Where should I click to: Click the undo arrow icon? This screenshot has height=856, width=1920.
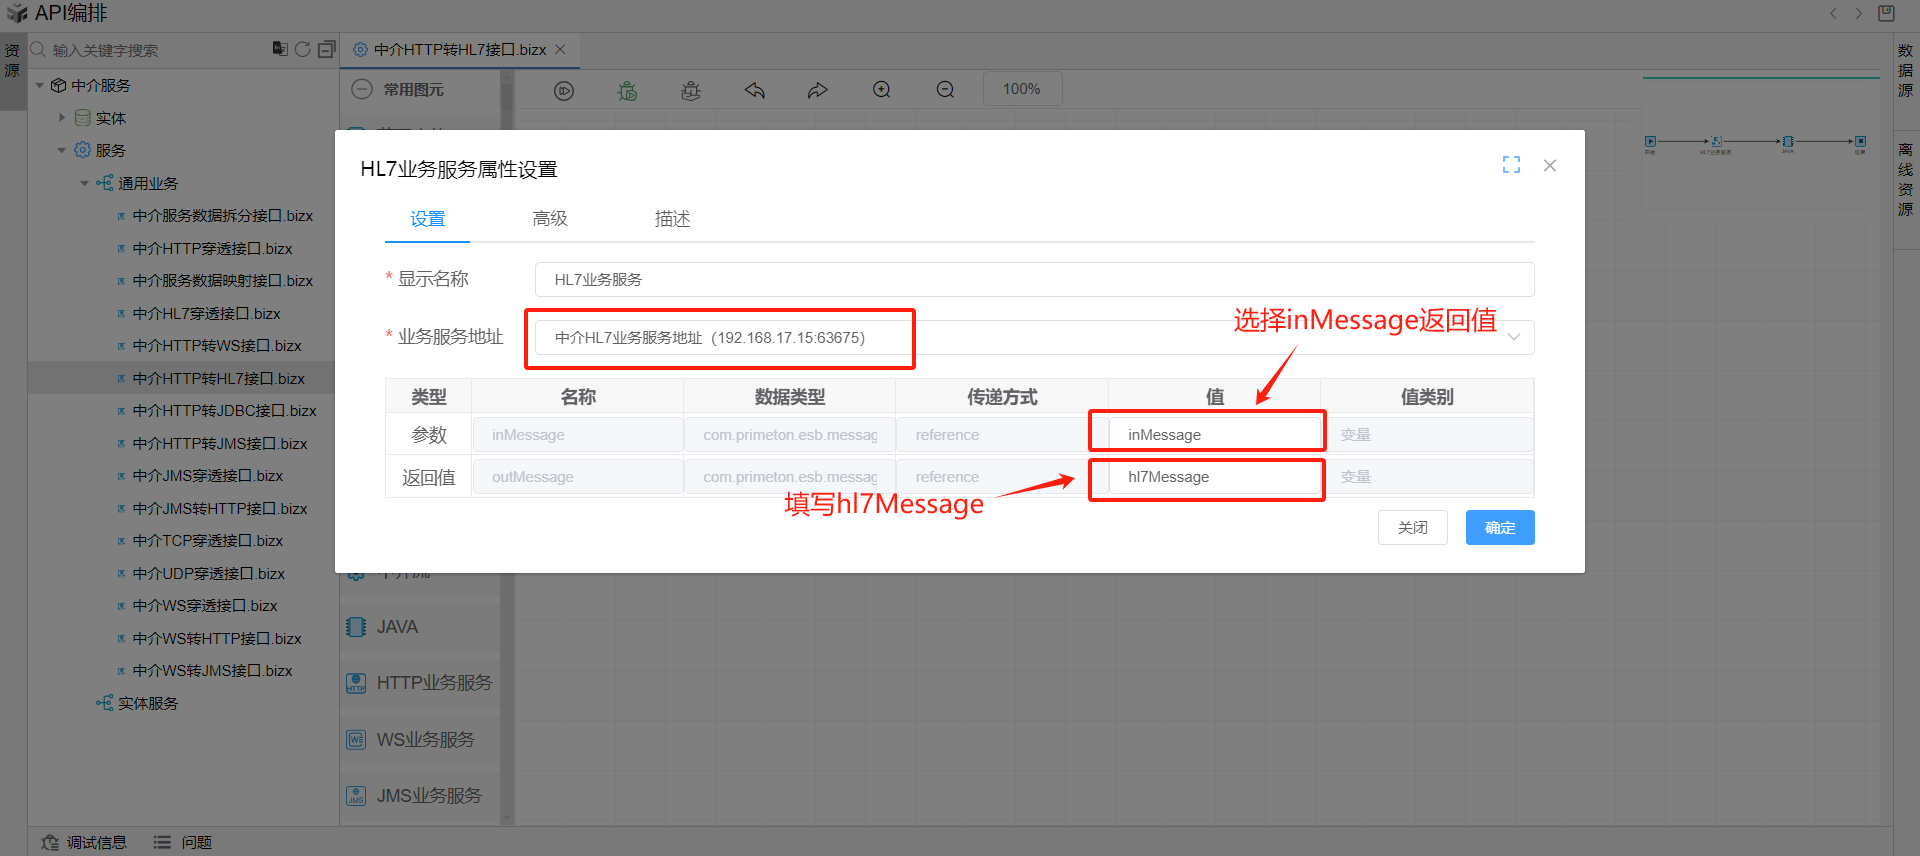754,91
